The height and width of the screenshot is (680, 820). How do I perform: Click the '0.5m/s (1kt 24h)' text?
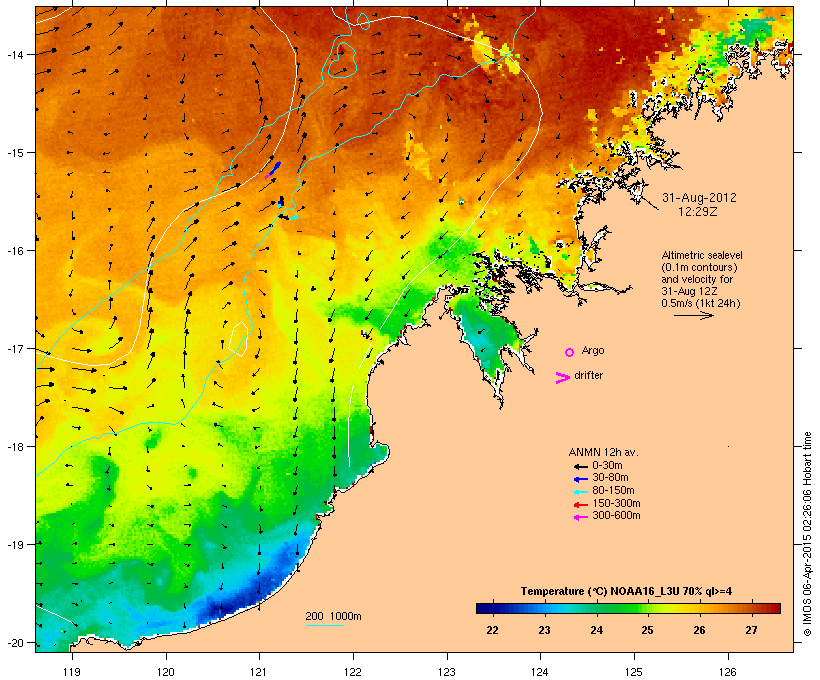[x=701, y=303]
